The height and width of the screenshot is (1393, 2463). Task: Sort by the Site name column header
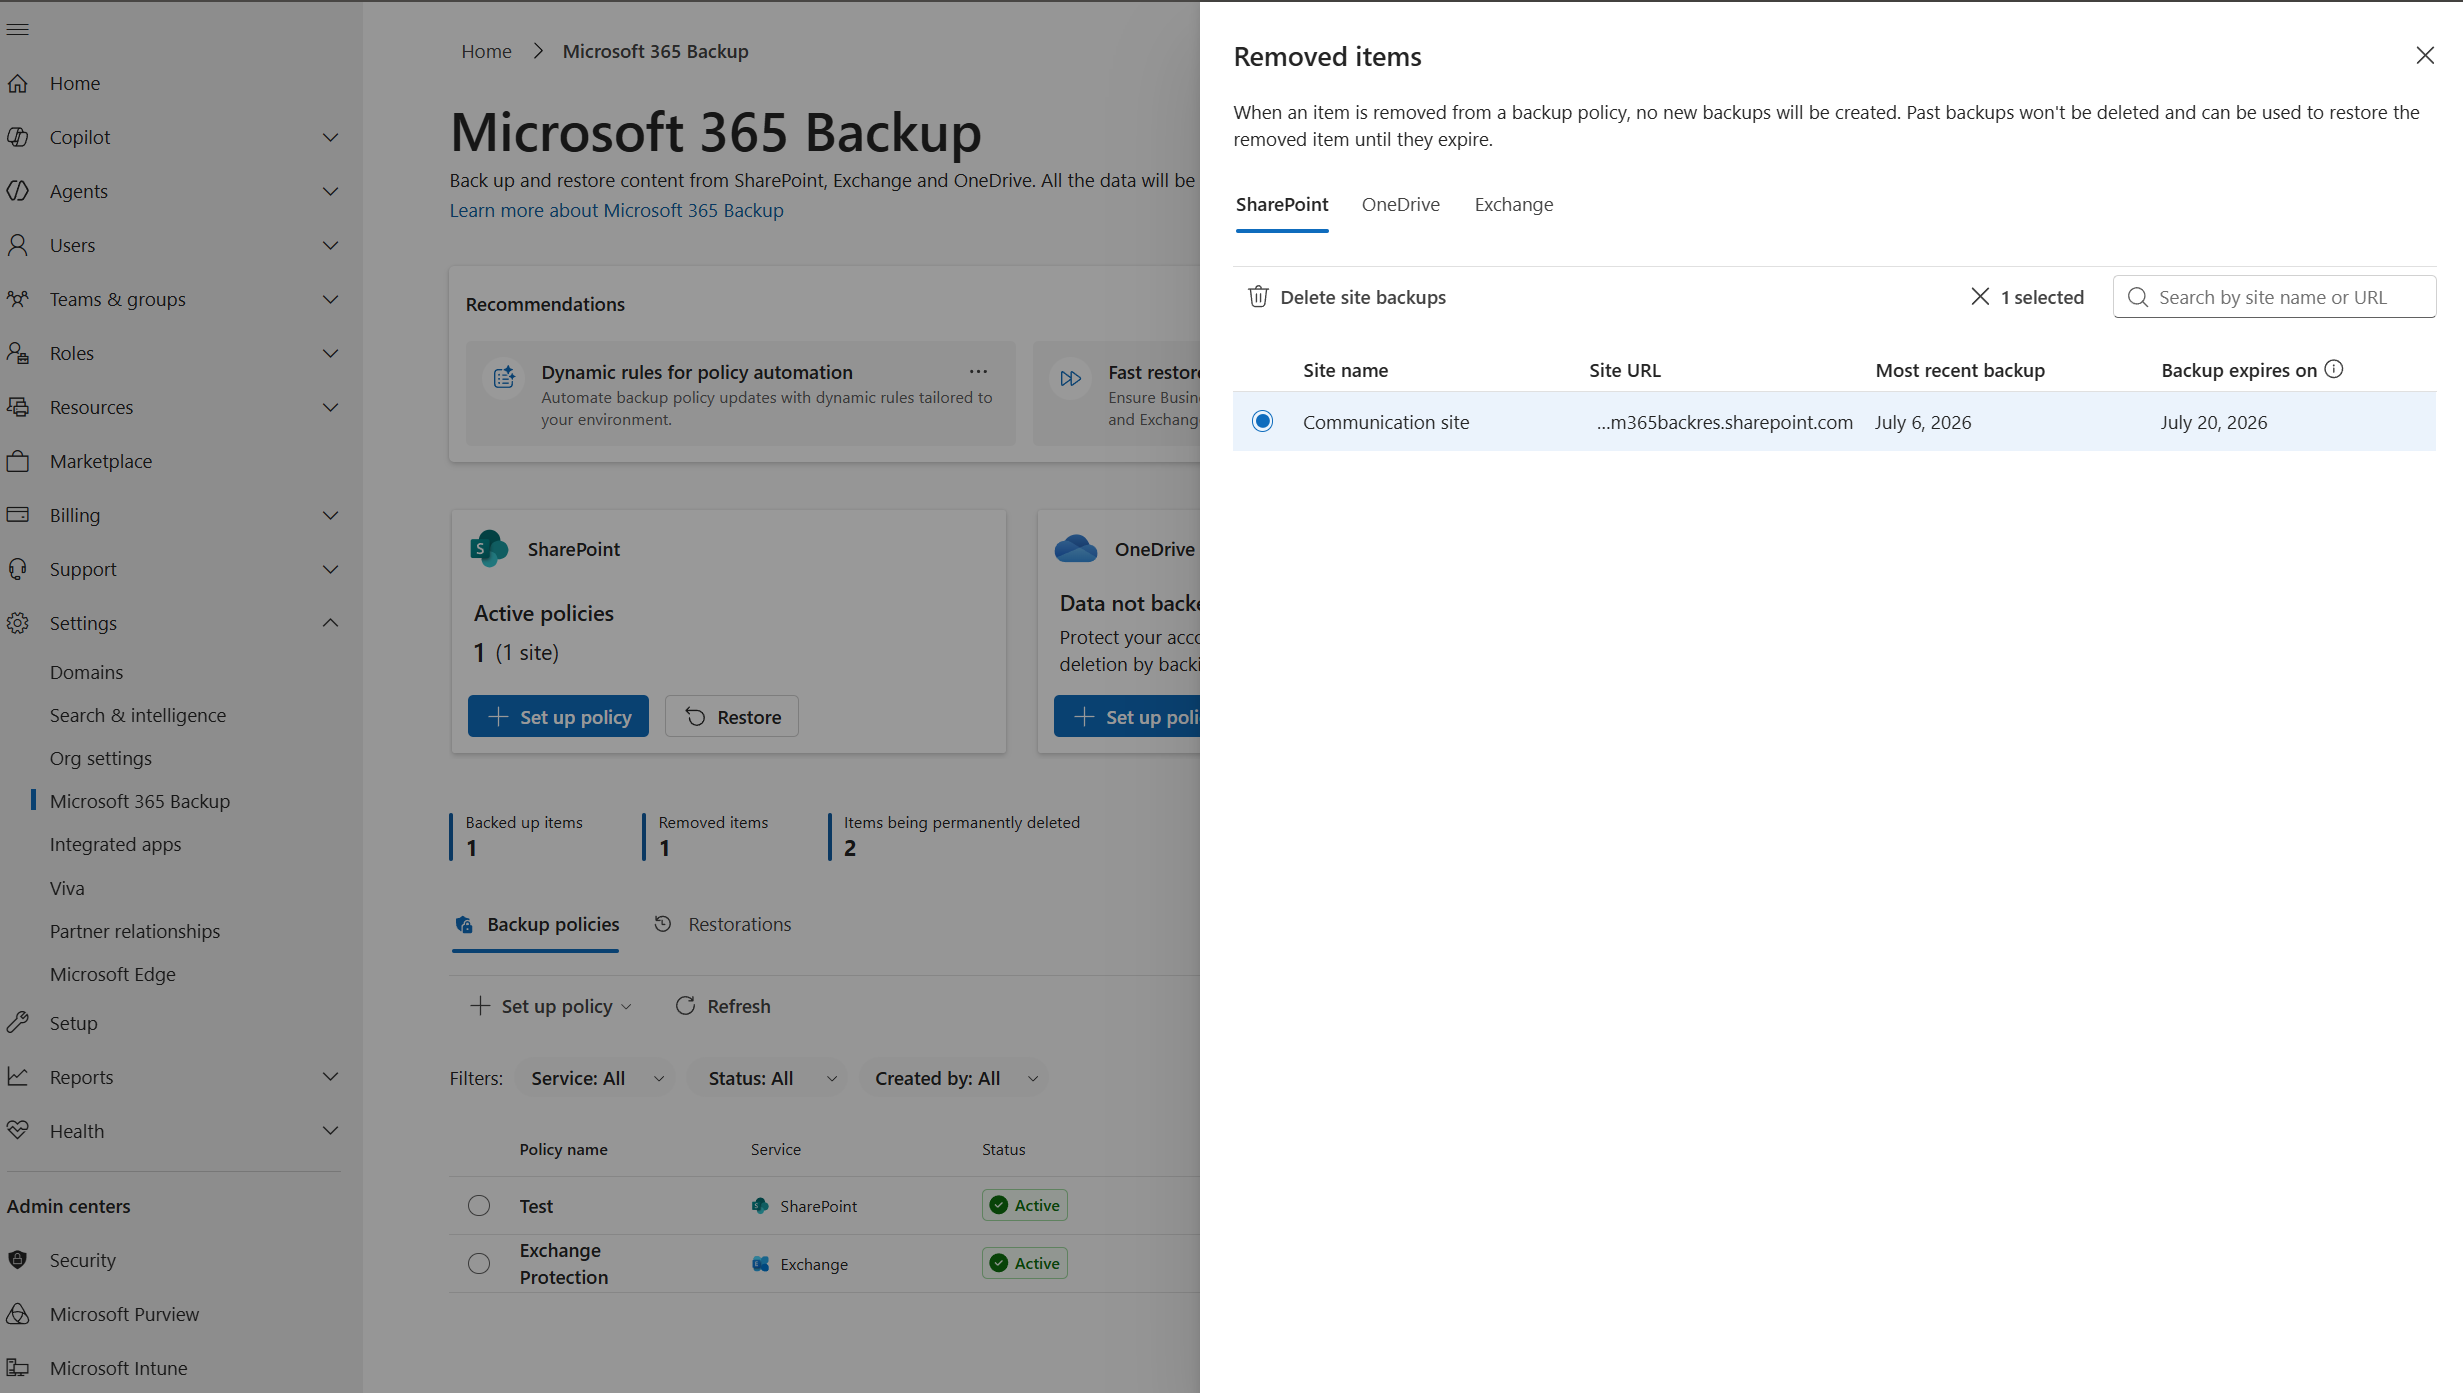click(1345, 370)
